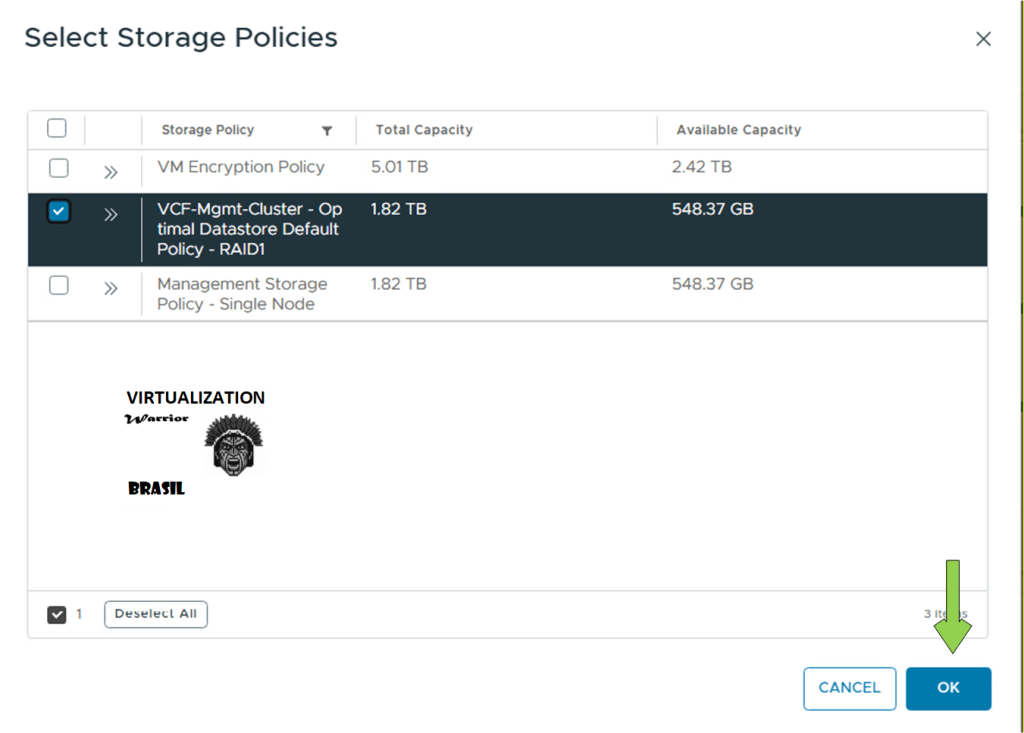Viewport: 1024px width, 733px height.
Task: Confirm selection with the OK button
Action: (948, 688)
